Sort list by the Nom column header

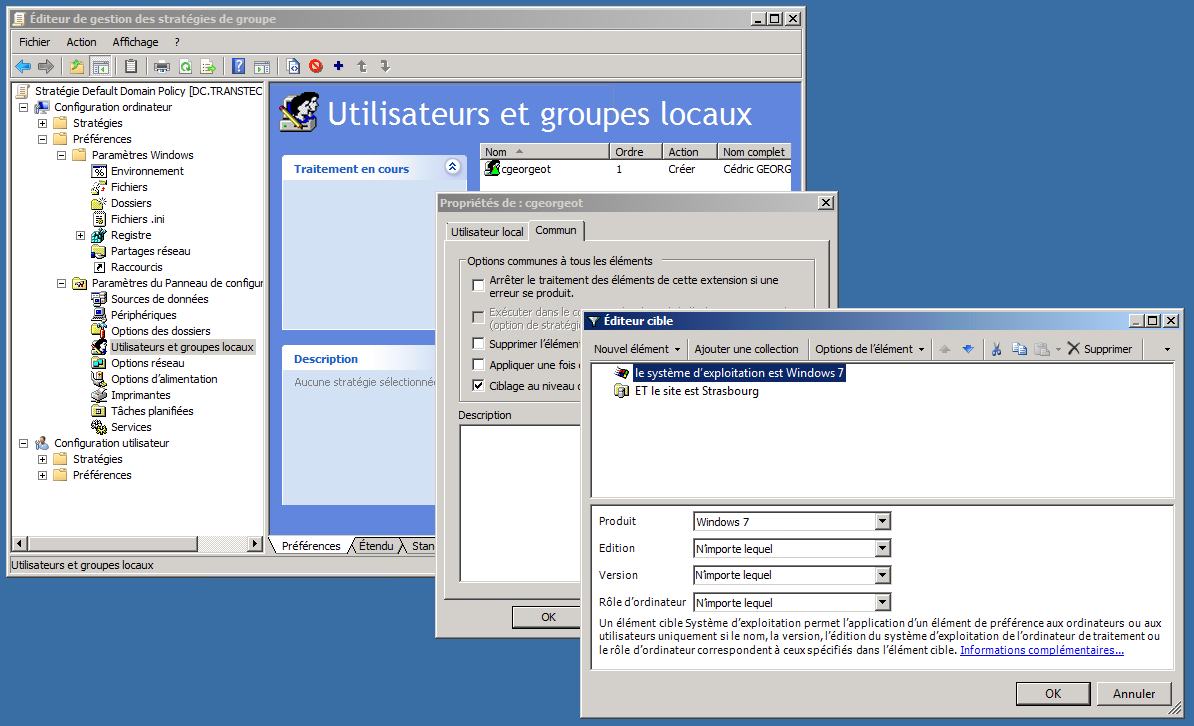coord(544,152)
